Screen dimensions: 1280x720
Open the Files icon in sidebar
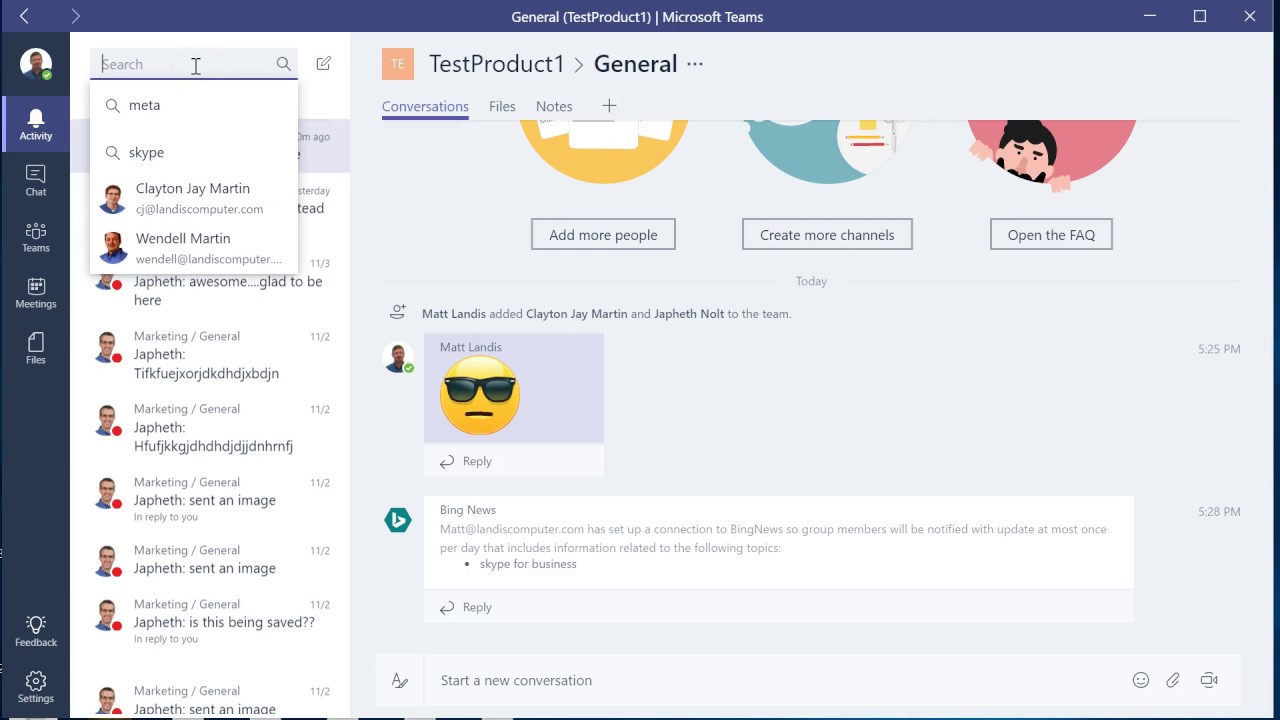click(36, 348)
